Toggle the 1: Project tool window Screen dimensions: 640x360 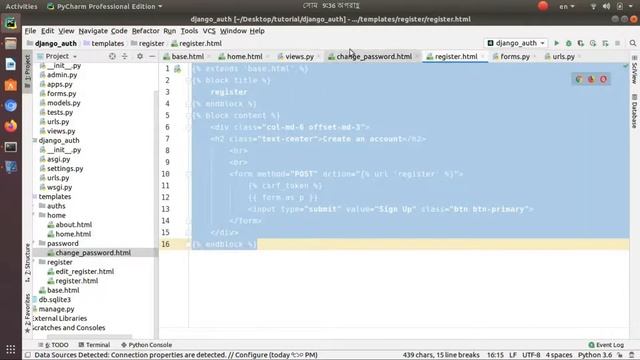click(27, 71)
